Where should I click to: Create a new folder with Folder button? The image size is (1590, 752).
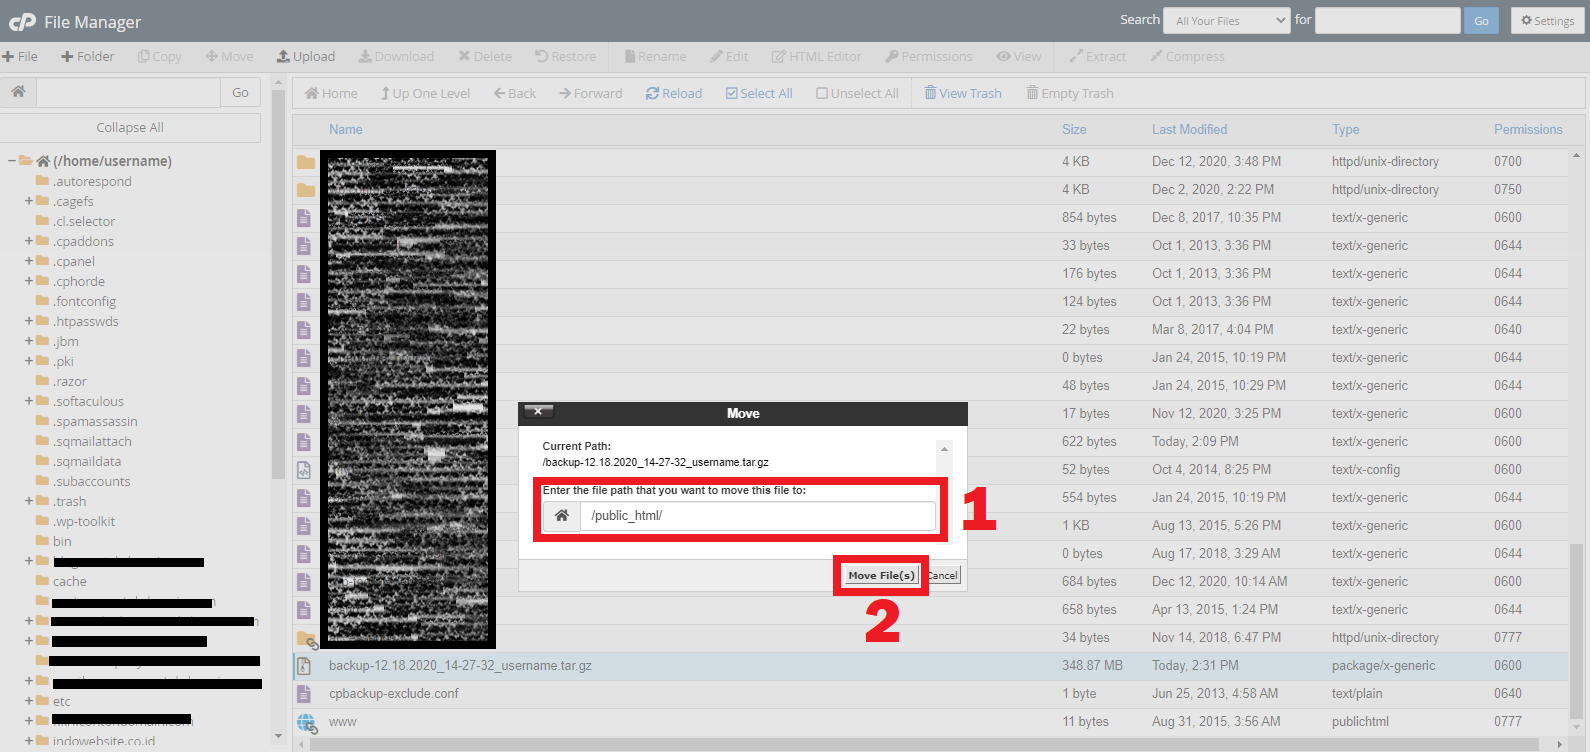coord(88,56)
